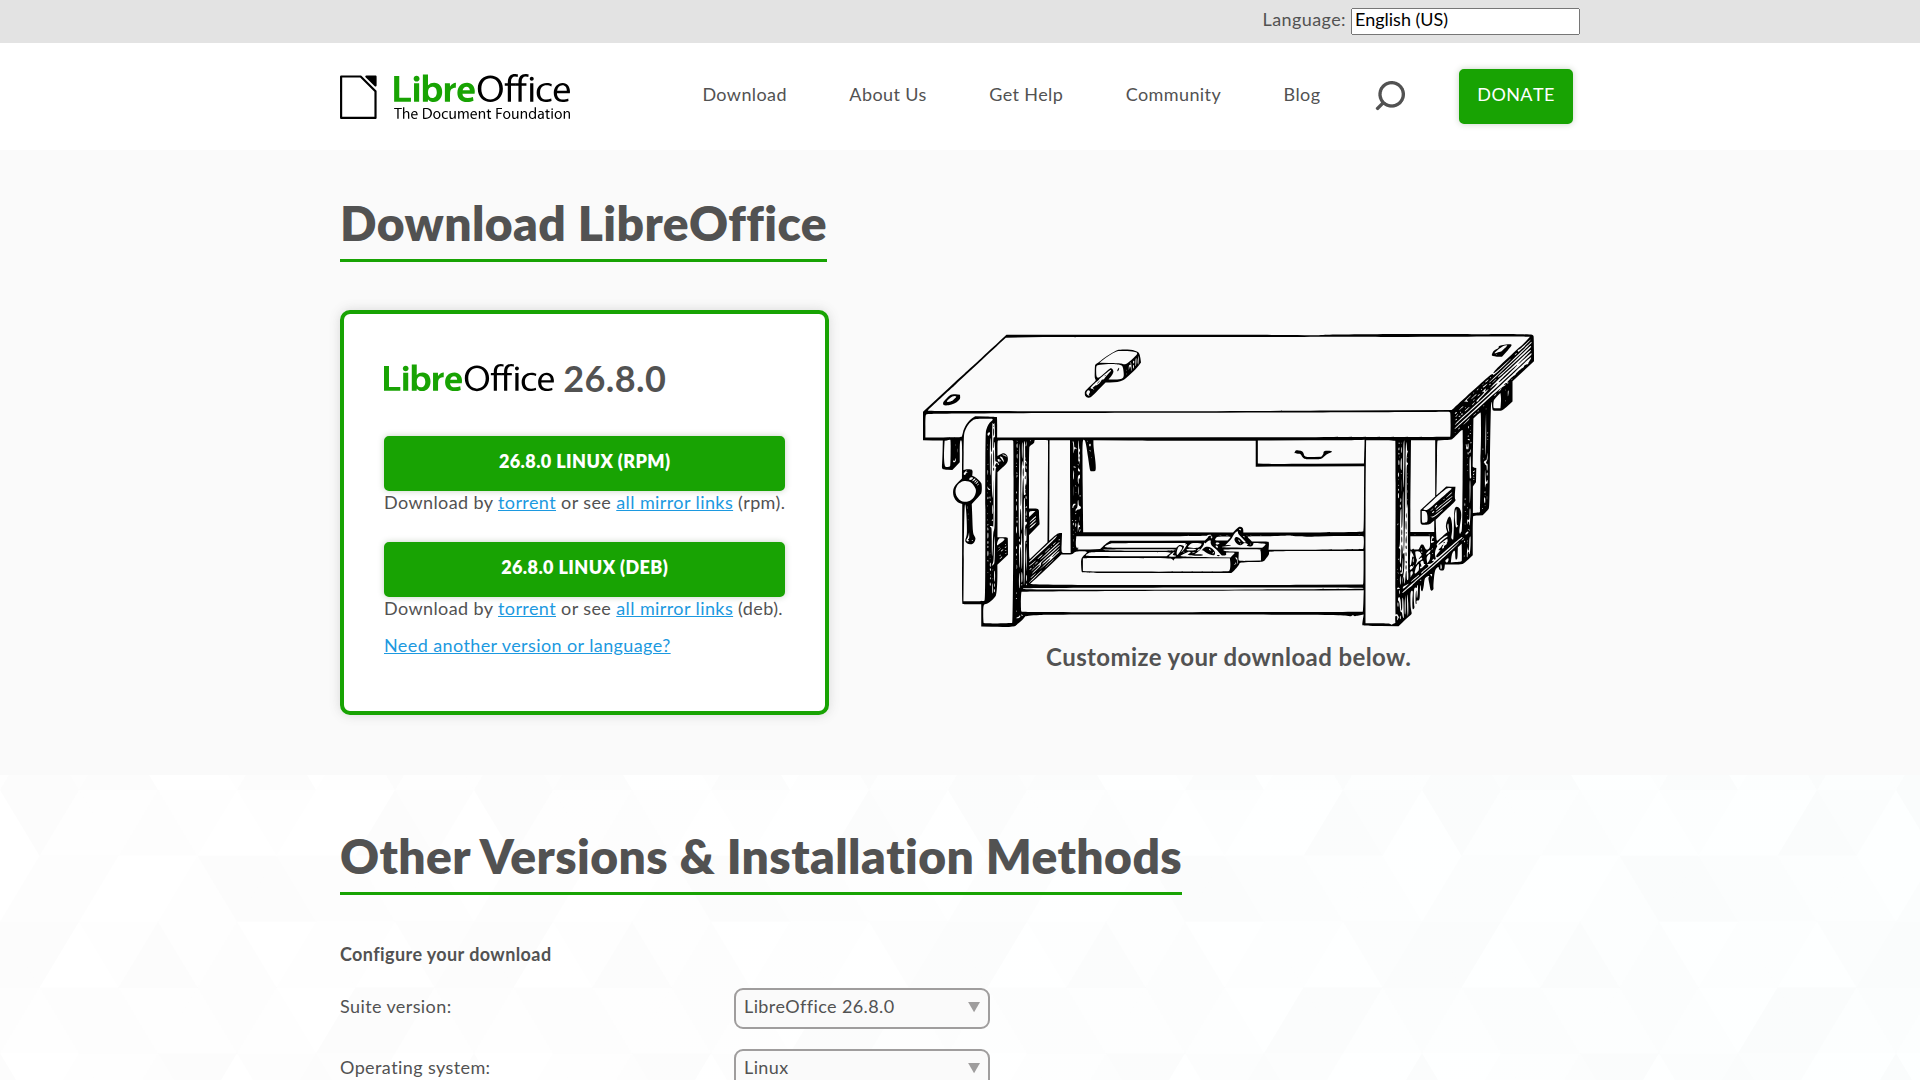
Task: Open all mirror links for deb
Action: tap(674, 609)
